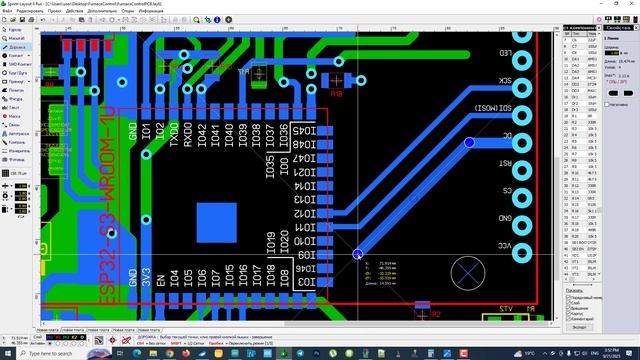Toggle the first checkbox under Показать
This screenshot has height=360, width=640.
pyautogui.click(x=568, y=298)
